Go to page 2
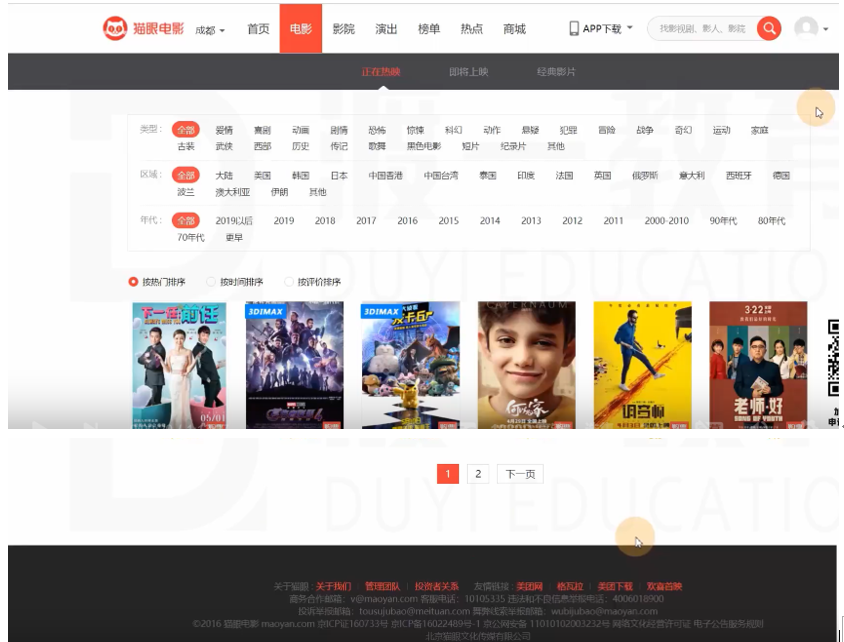The width and height of the screenshot is (844, 642). 478,474
